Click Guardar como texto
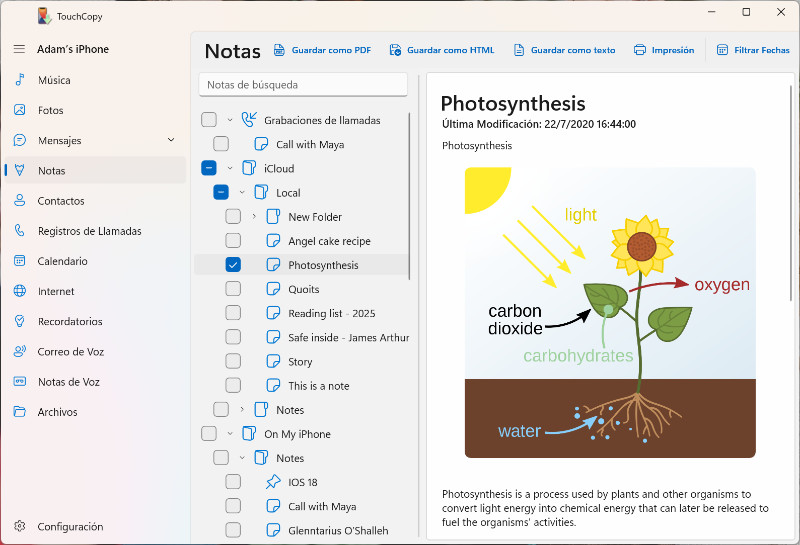Screen dimensions: 800x545 (565, 50)
